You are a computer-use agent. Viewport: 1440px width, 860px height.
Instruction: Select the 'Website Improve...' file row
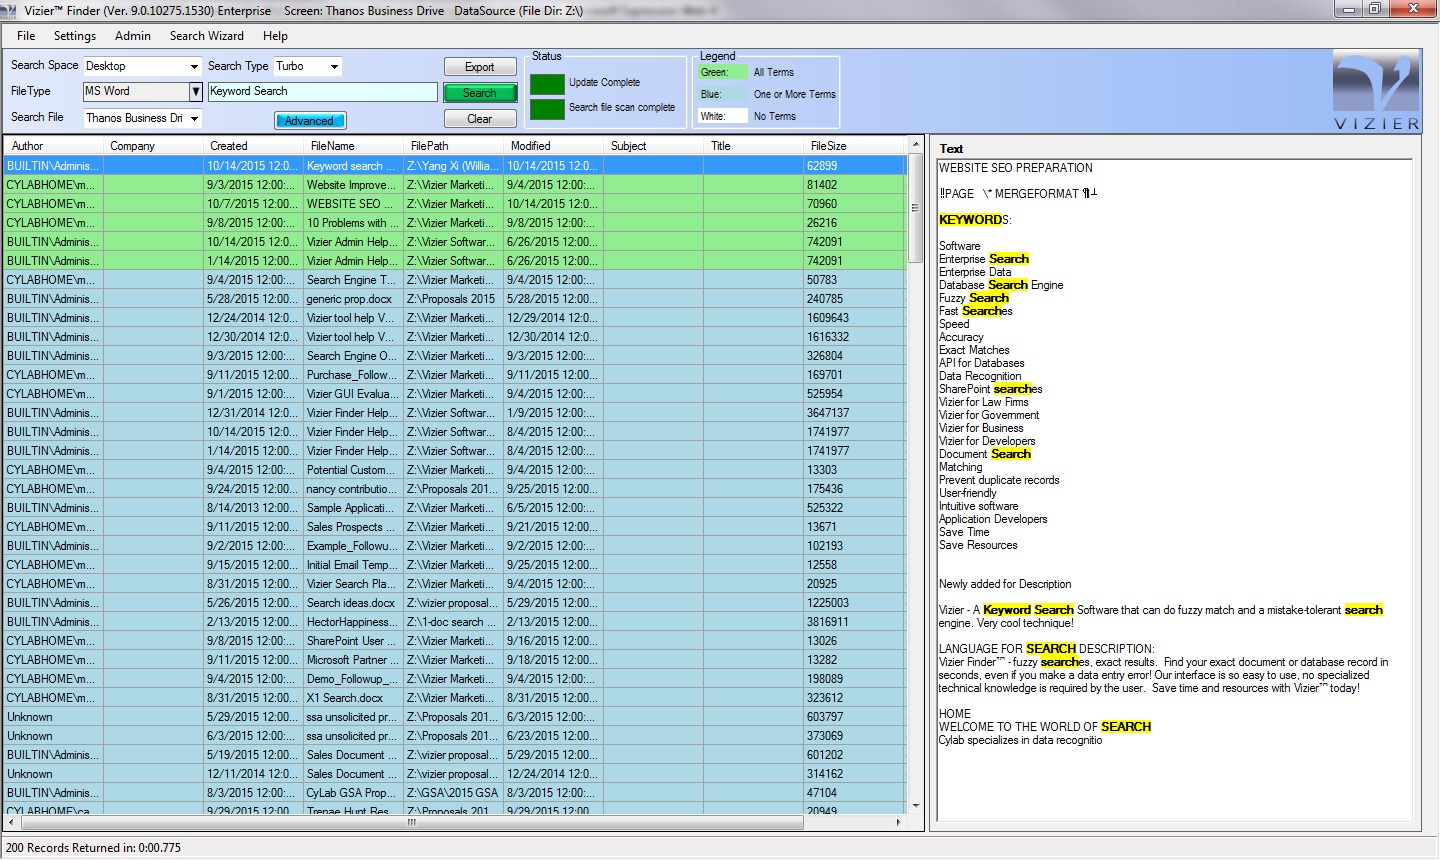pyautogui.click(x=455, y=185)
